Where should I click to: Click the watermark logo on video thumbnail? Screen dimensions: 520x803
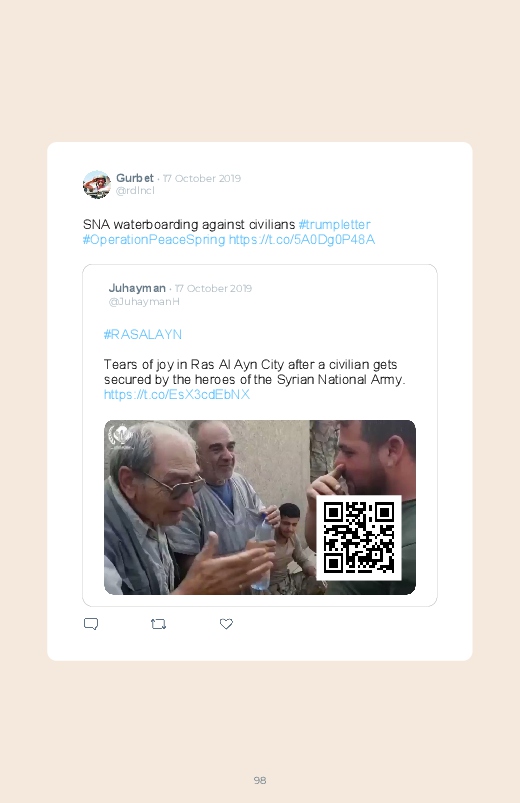(121, 437)
